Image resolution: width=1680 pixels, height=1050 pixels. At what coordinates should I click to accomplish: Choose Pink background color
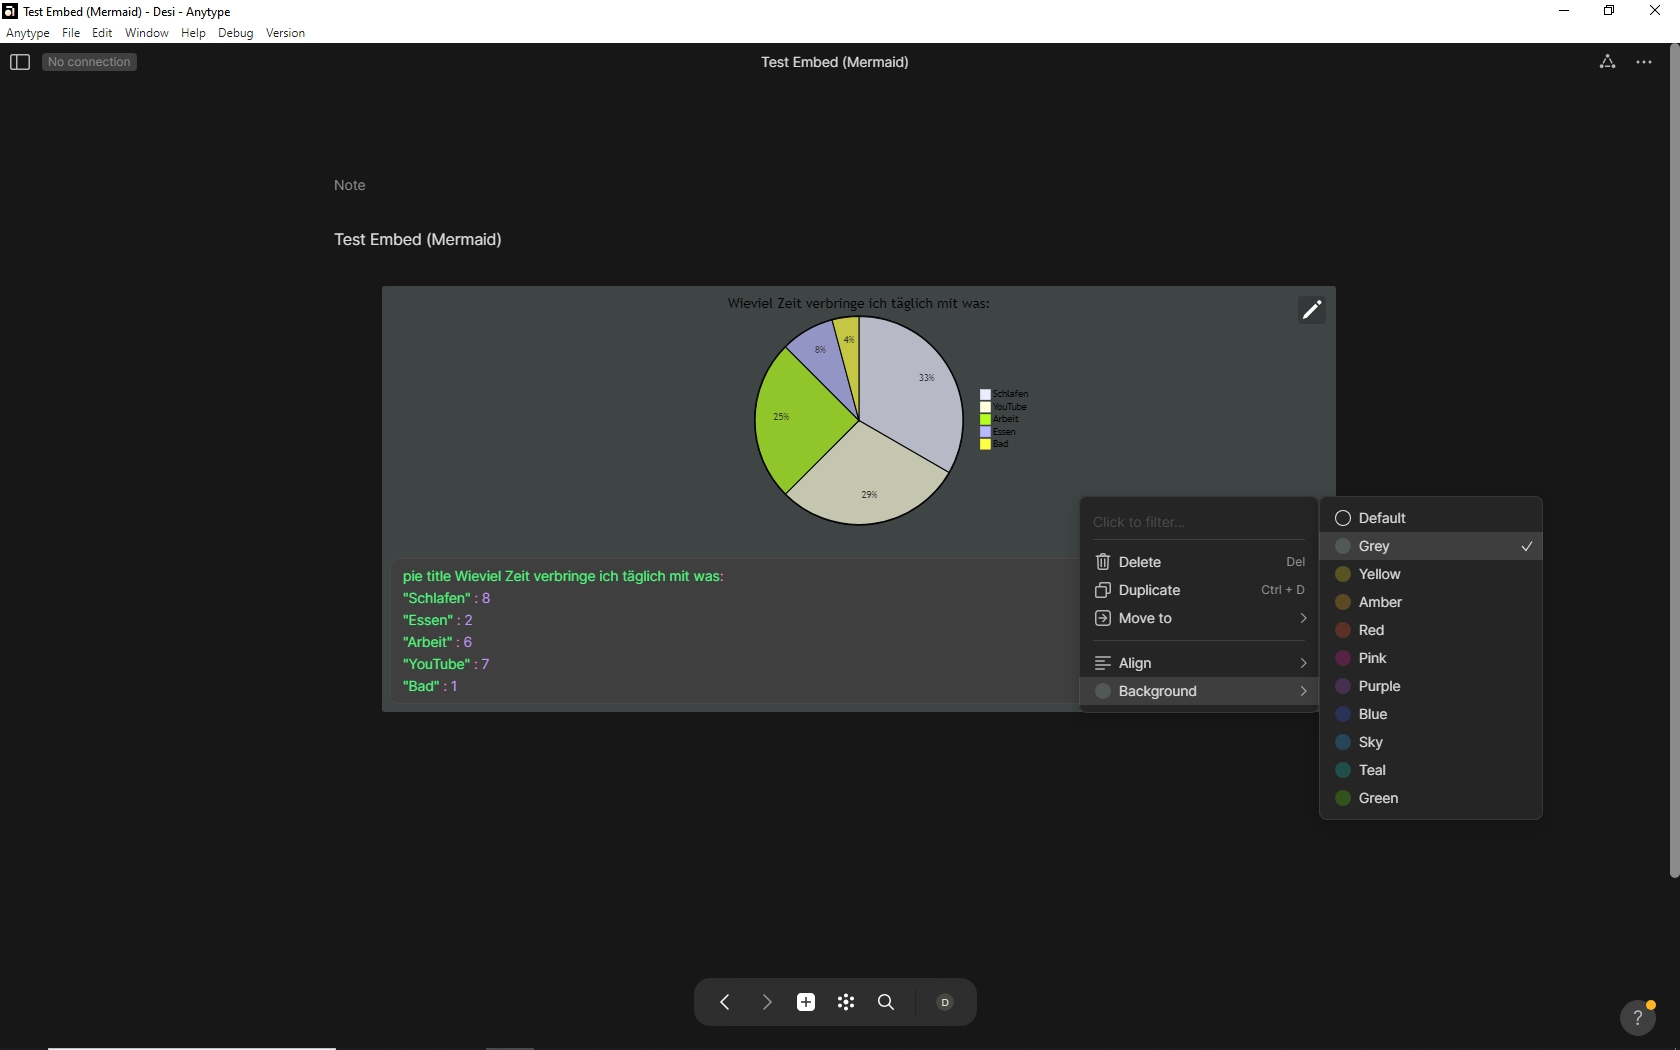point(1431,658)
